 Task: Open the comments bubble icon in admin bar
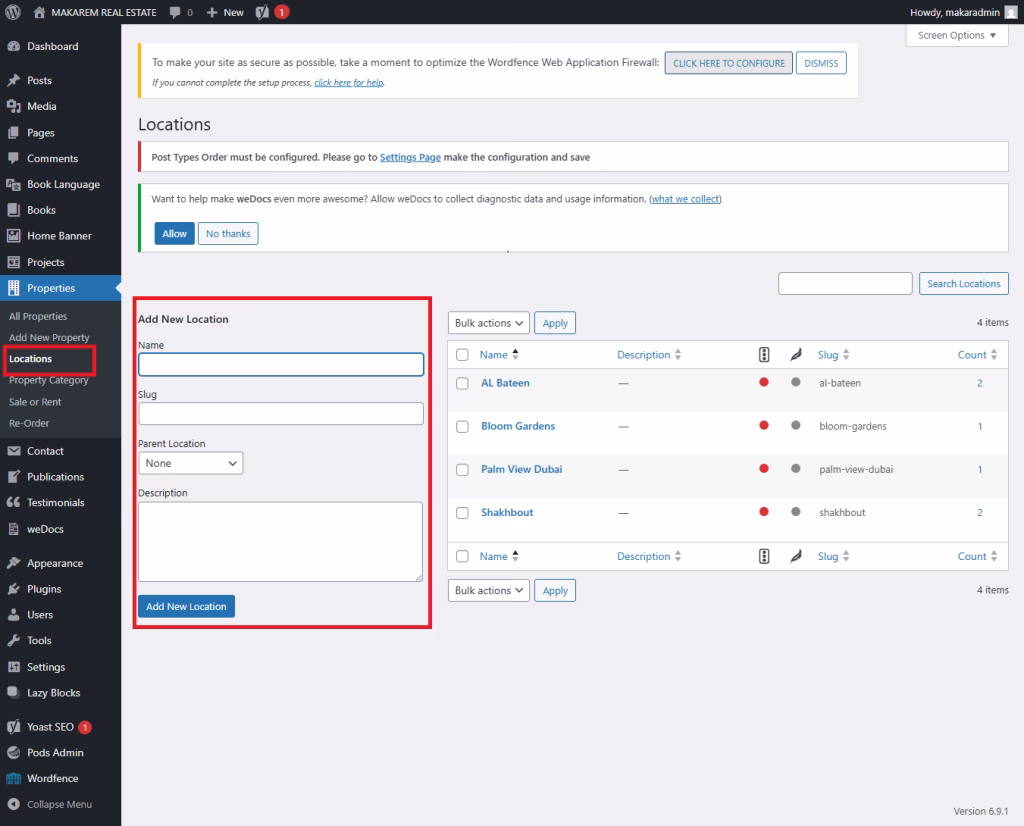176,12
